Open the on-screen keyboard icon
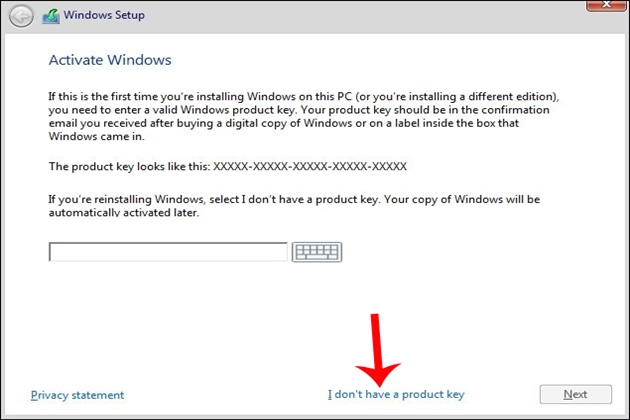Screen dimensions: 630x420 pos(317,252)
